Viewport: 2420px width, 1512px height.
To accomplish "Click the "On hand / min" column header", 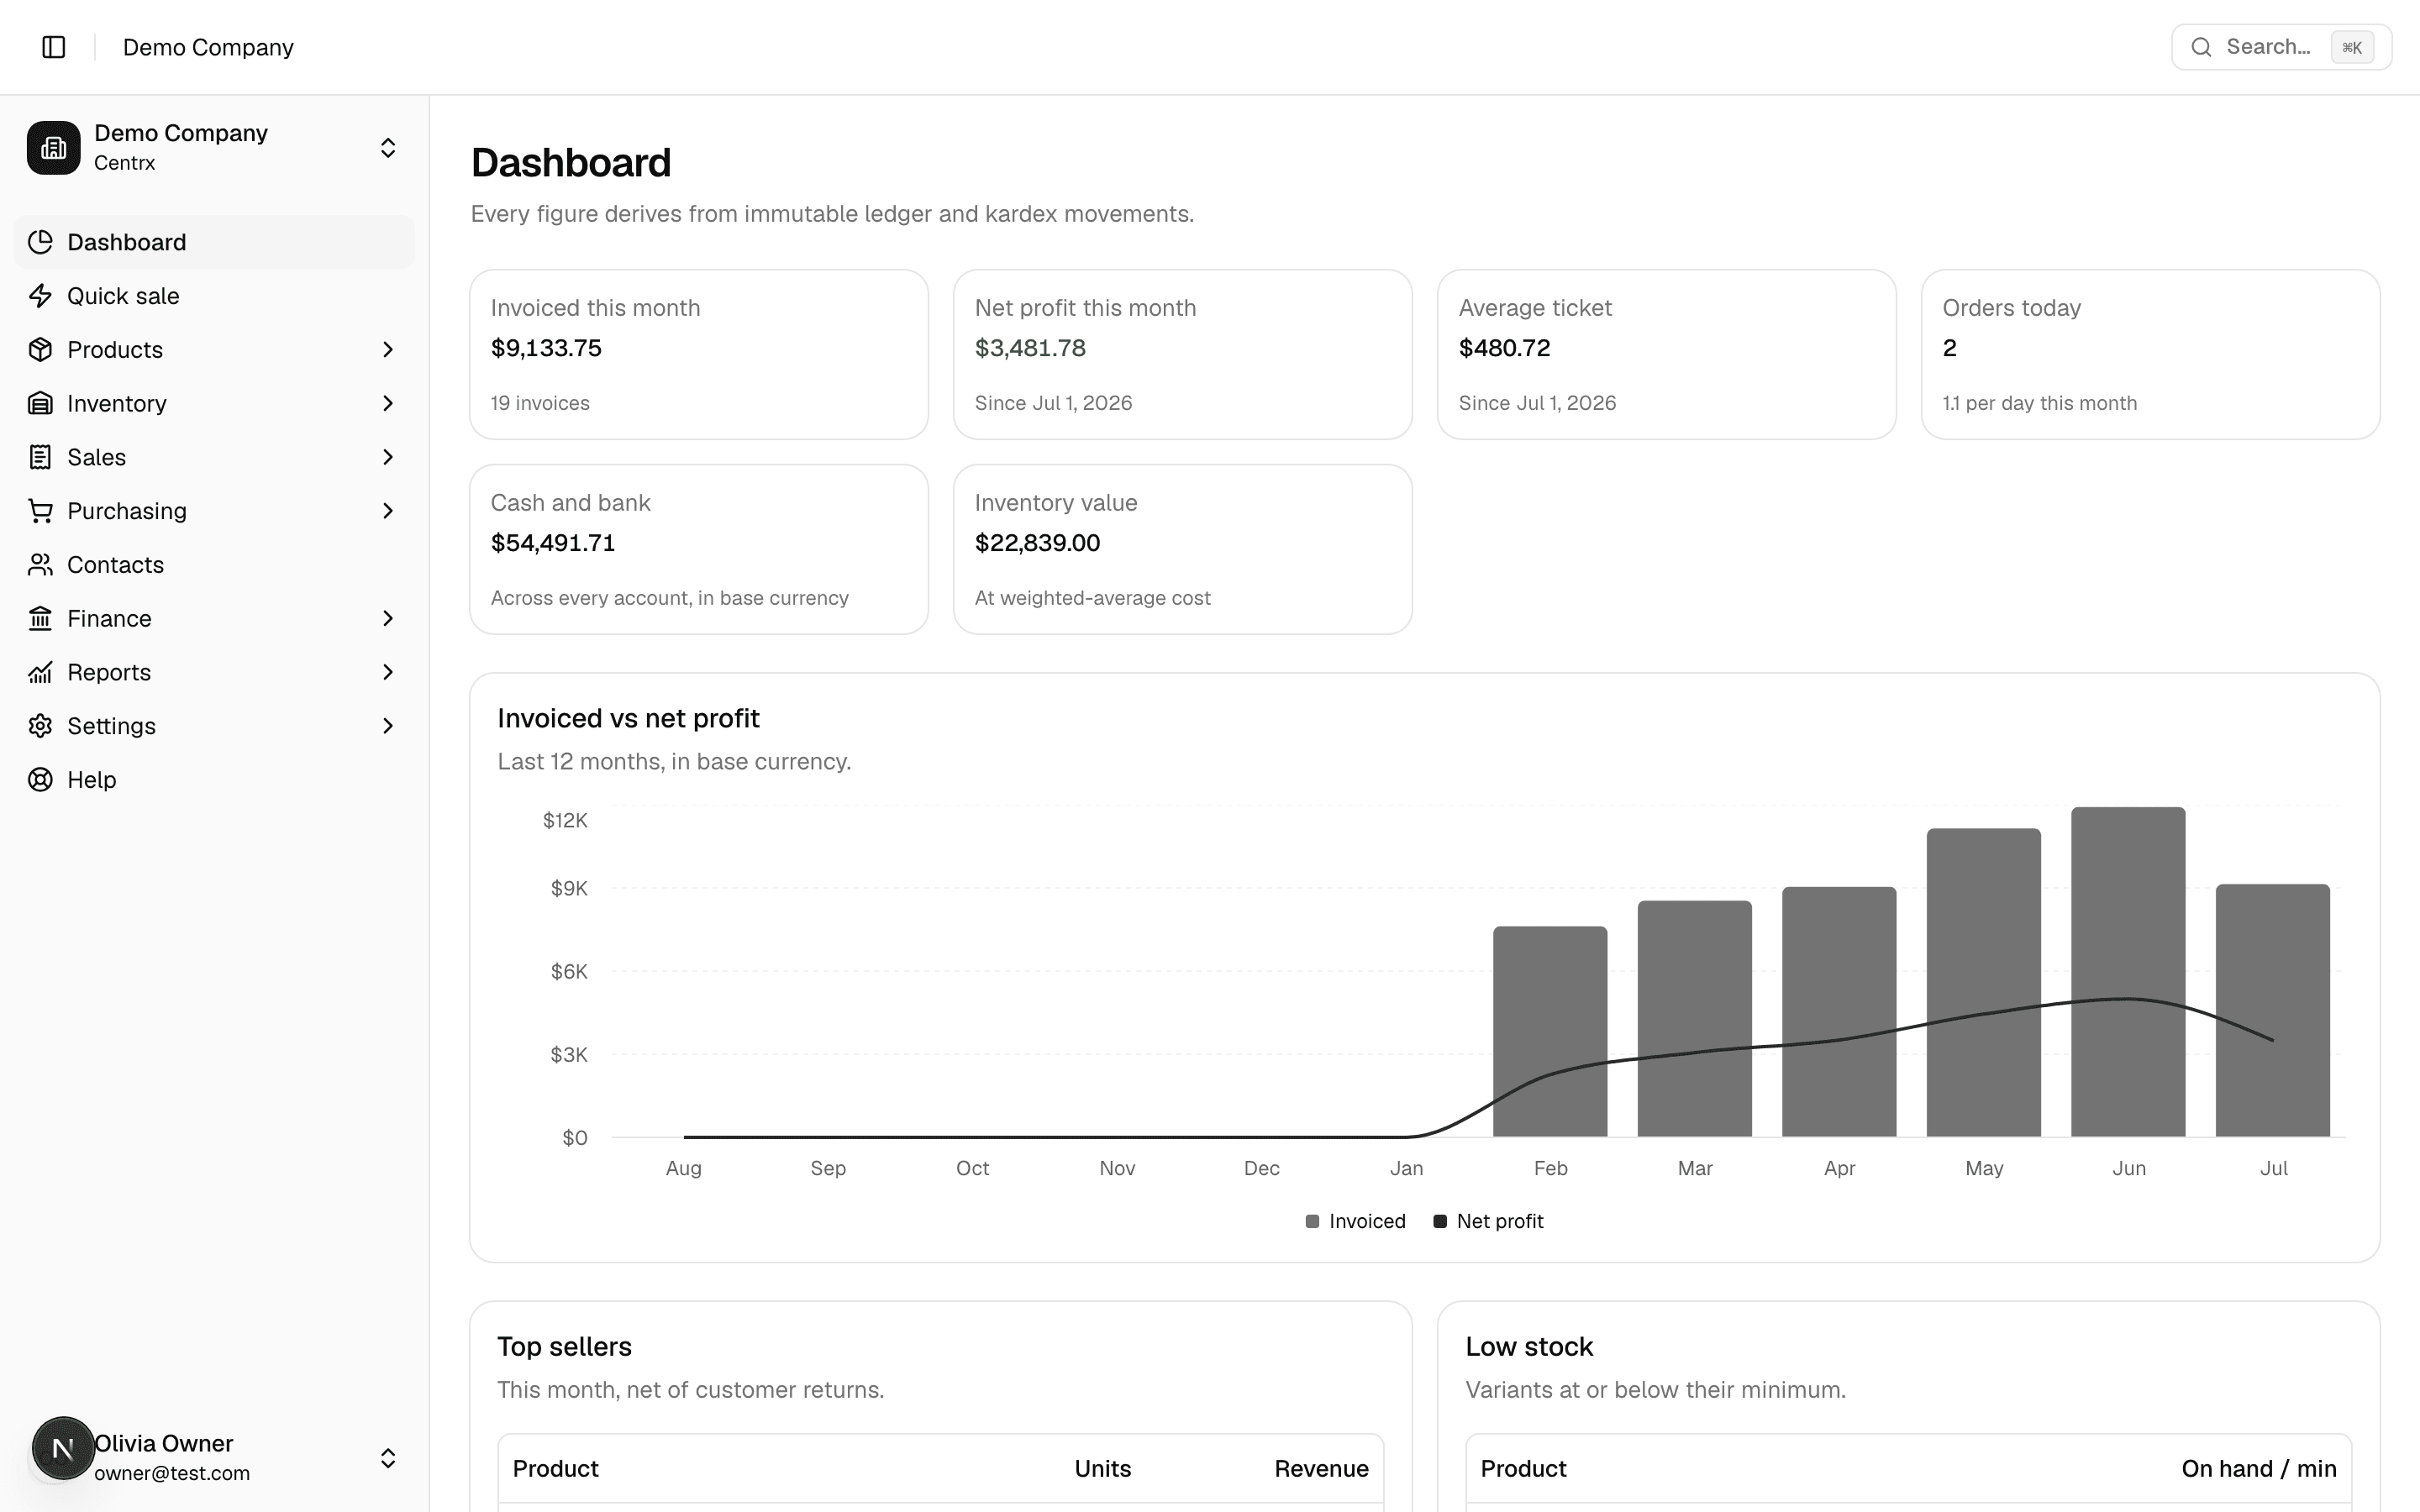I will (x=2259, y=1469).
